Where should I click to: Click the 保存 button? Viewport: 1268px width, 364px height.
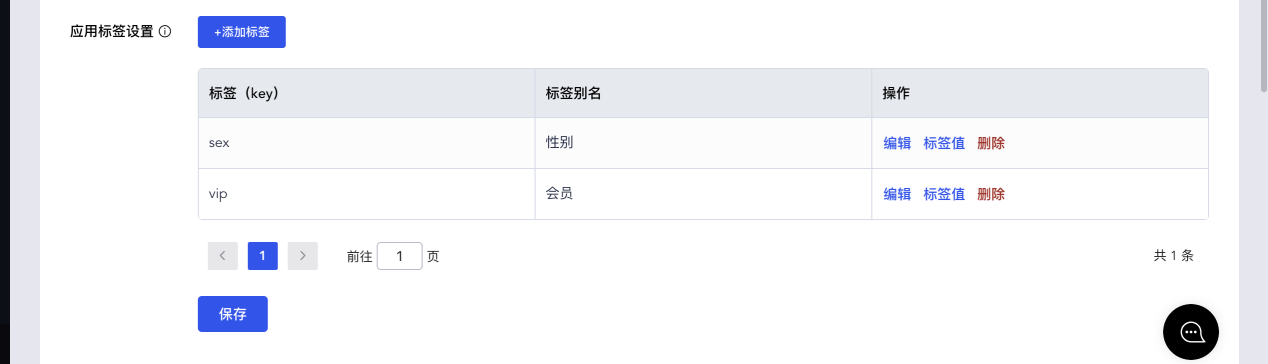click(233, 314)
